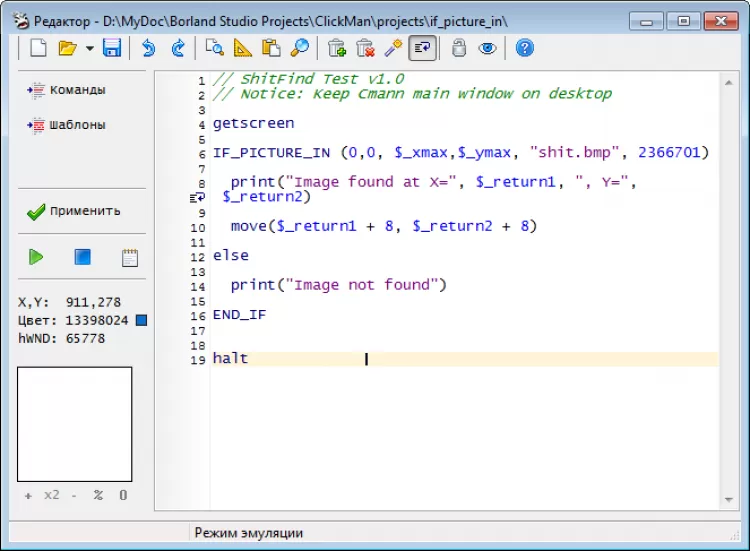Click the New file icon

coord(39,48)
